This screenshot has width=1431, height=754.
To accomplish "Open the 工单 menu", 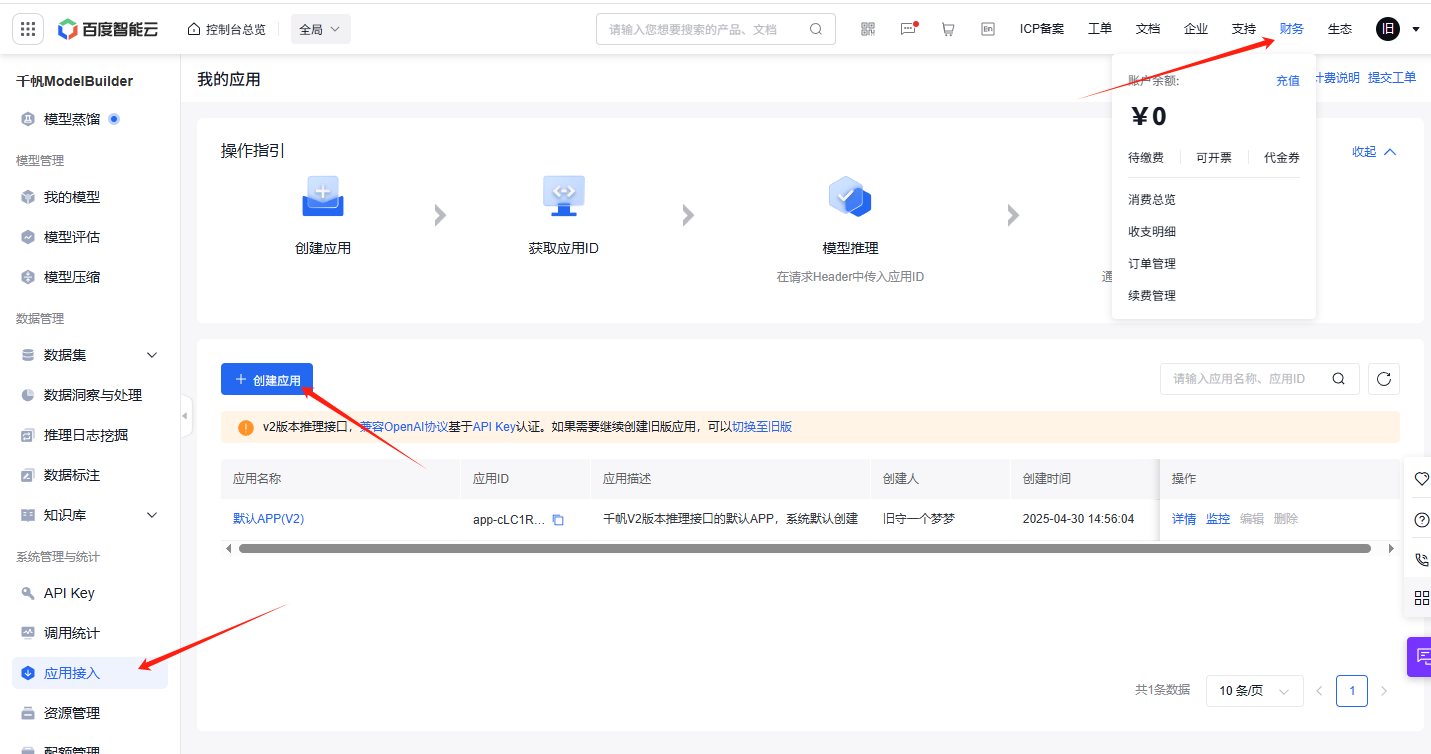I will coord(1100,29).
